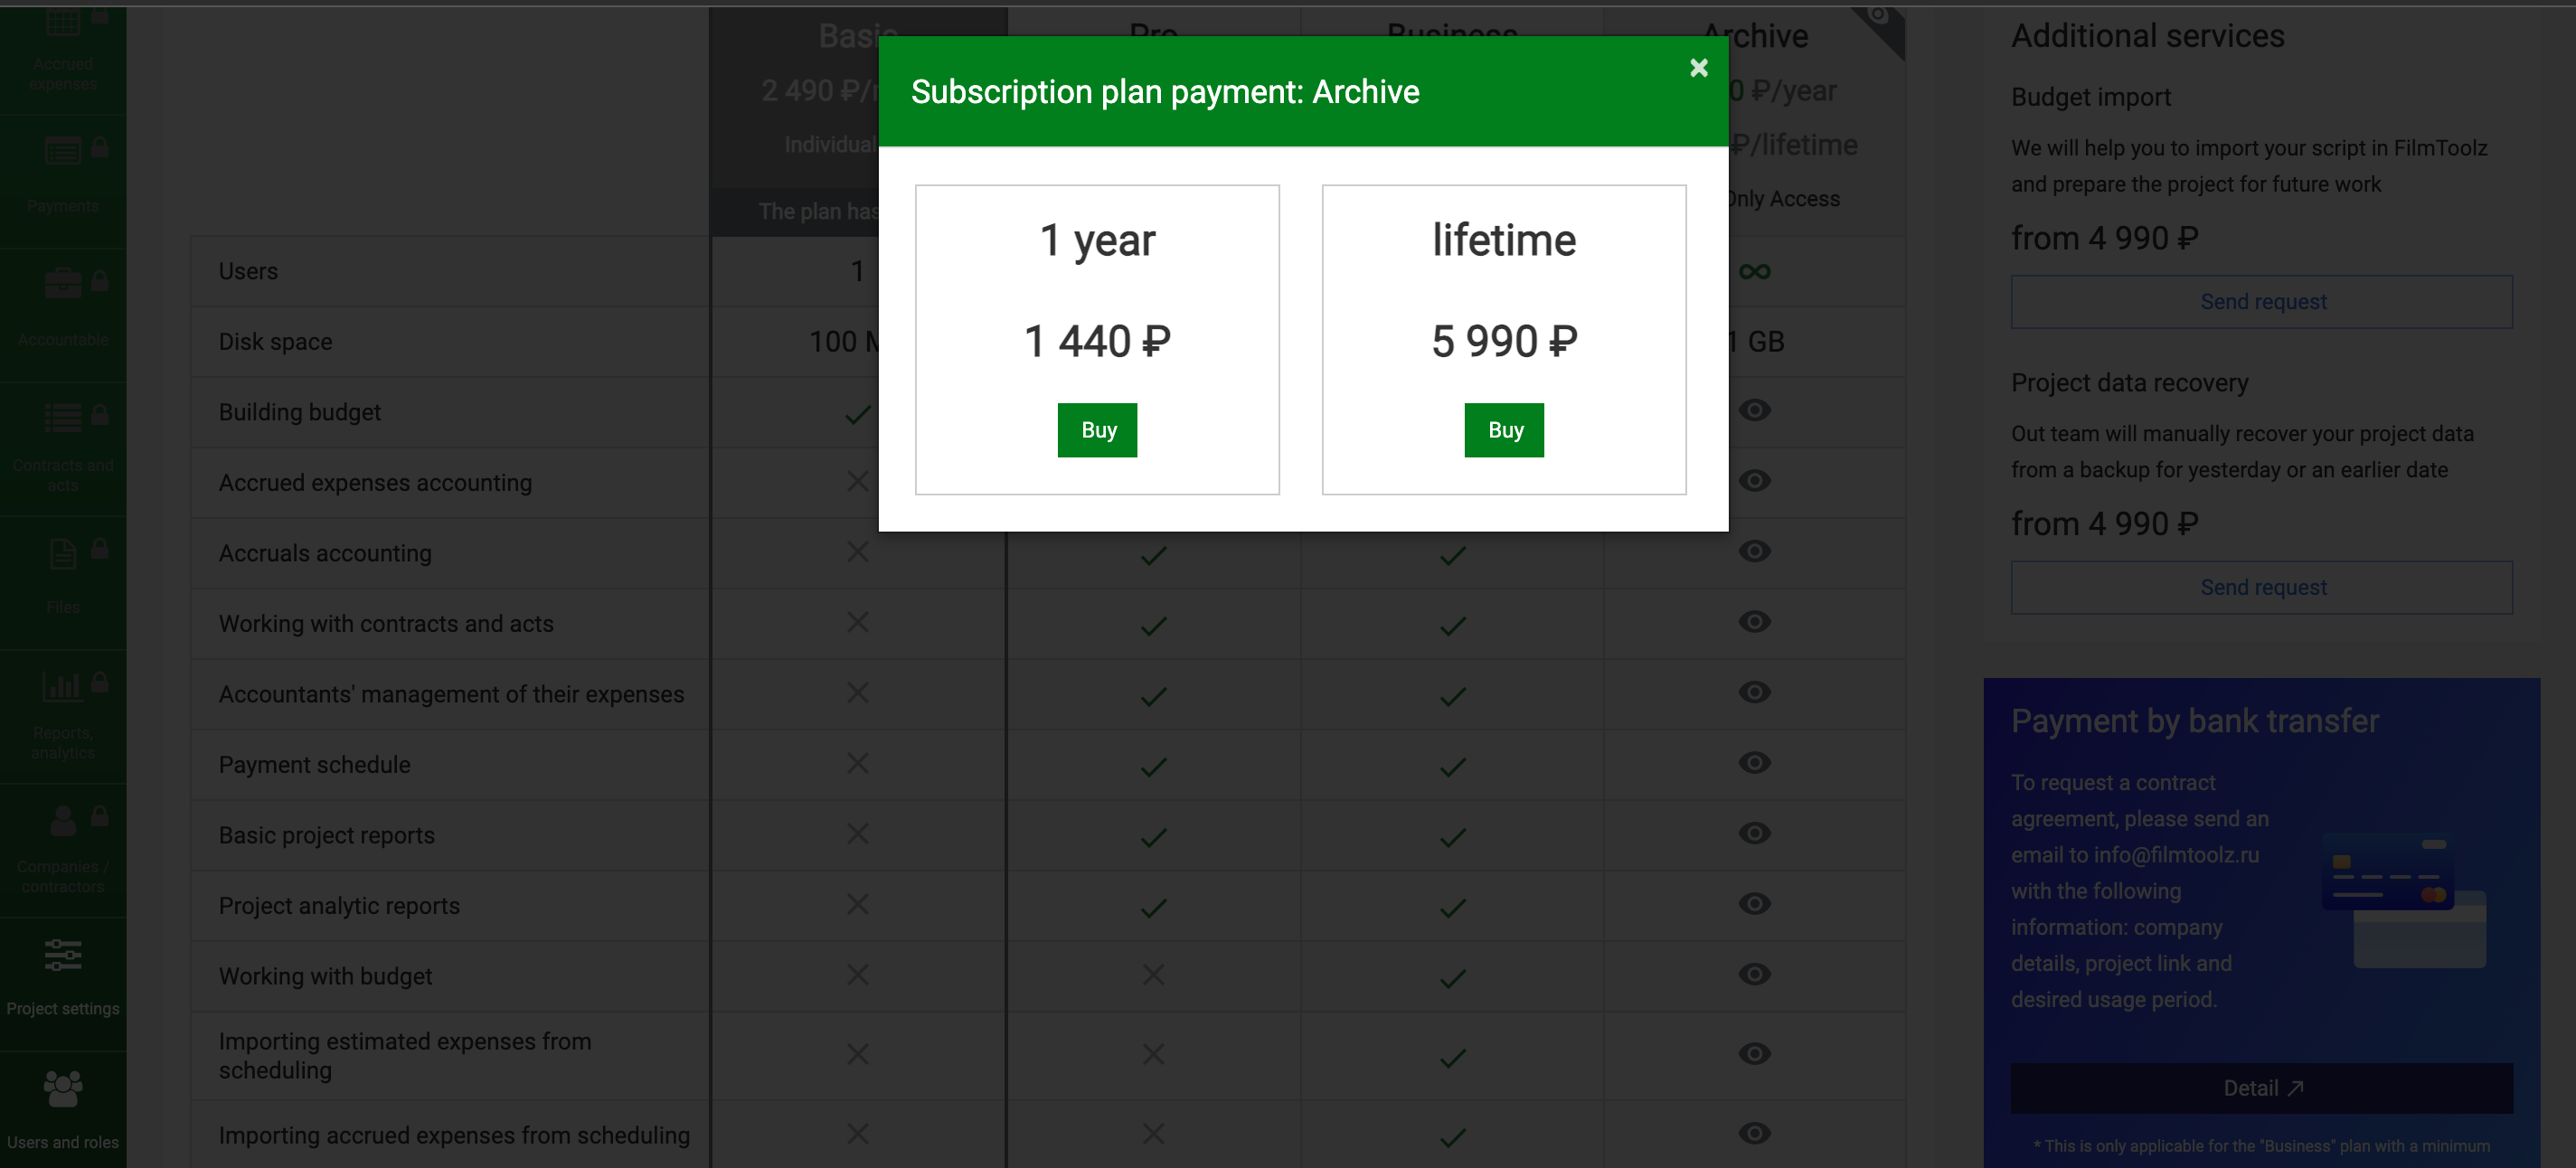Image resolution: width=2576 pixels, height=1168 pixels.
Task: Buy the 1 year Archive plan
Action: click(1097, 430)
